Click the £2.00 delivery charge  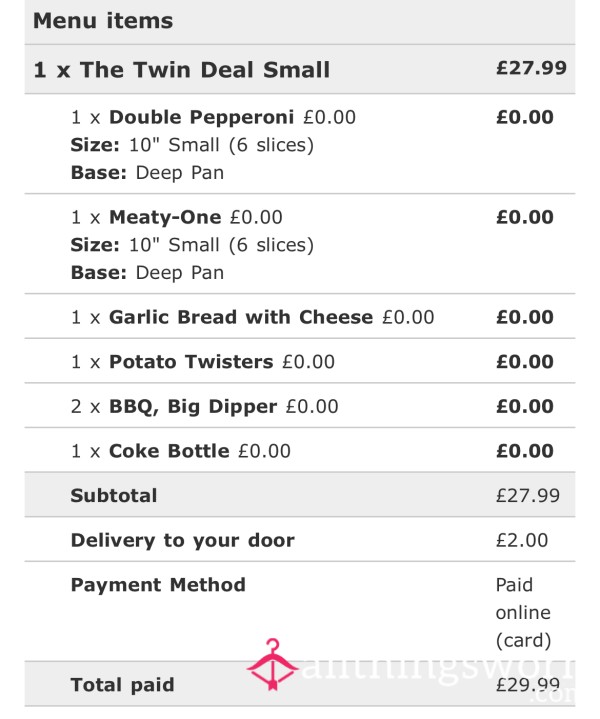tap(522, 540)
